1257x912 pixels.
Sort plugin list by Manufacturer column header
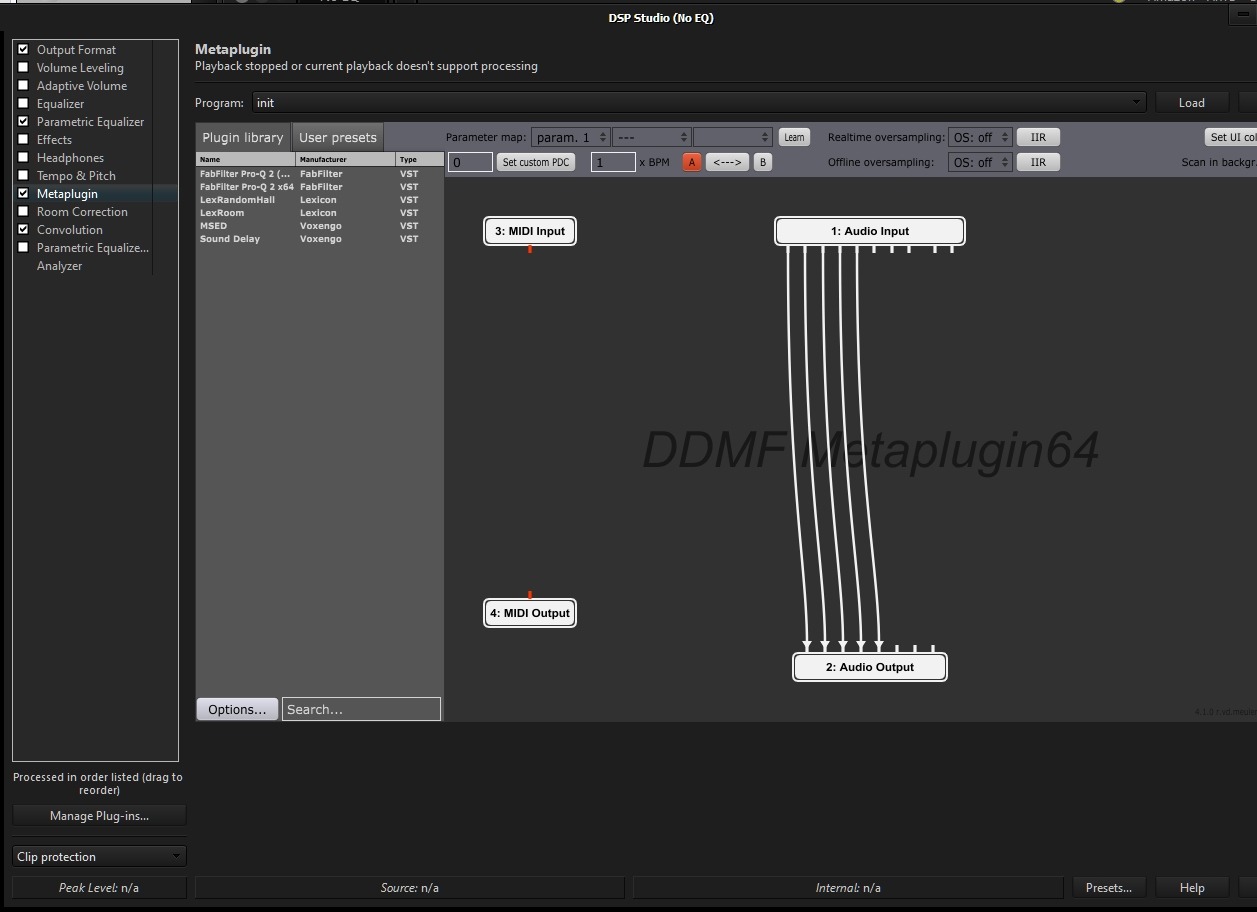point(346,159)
